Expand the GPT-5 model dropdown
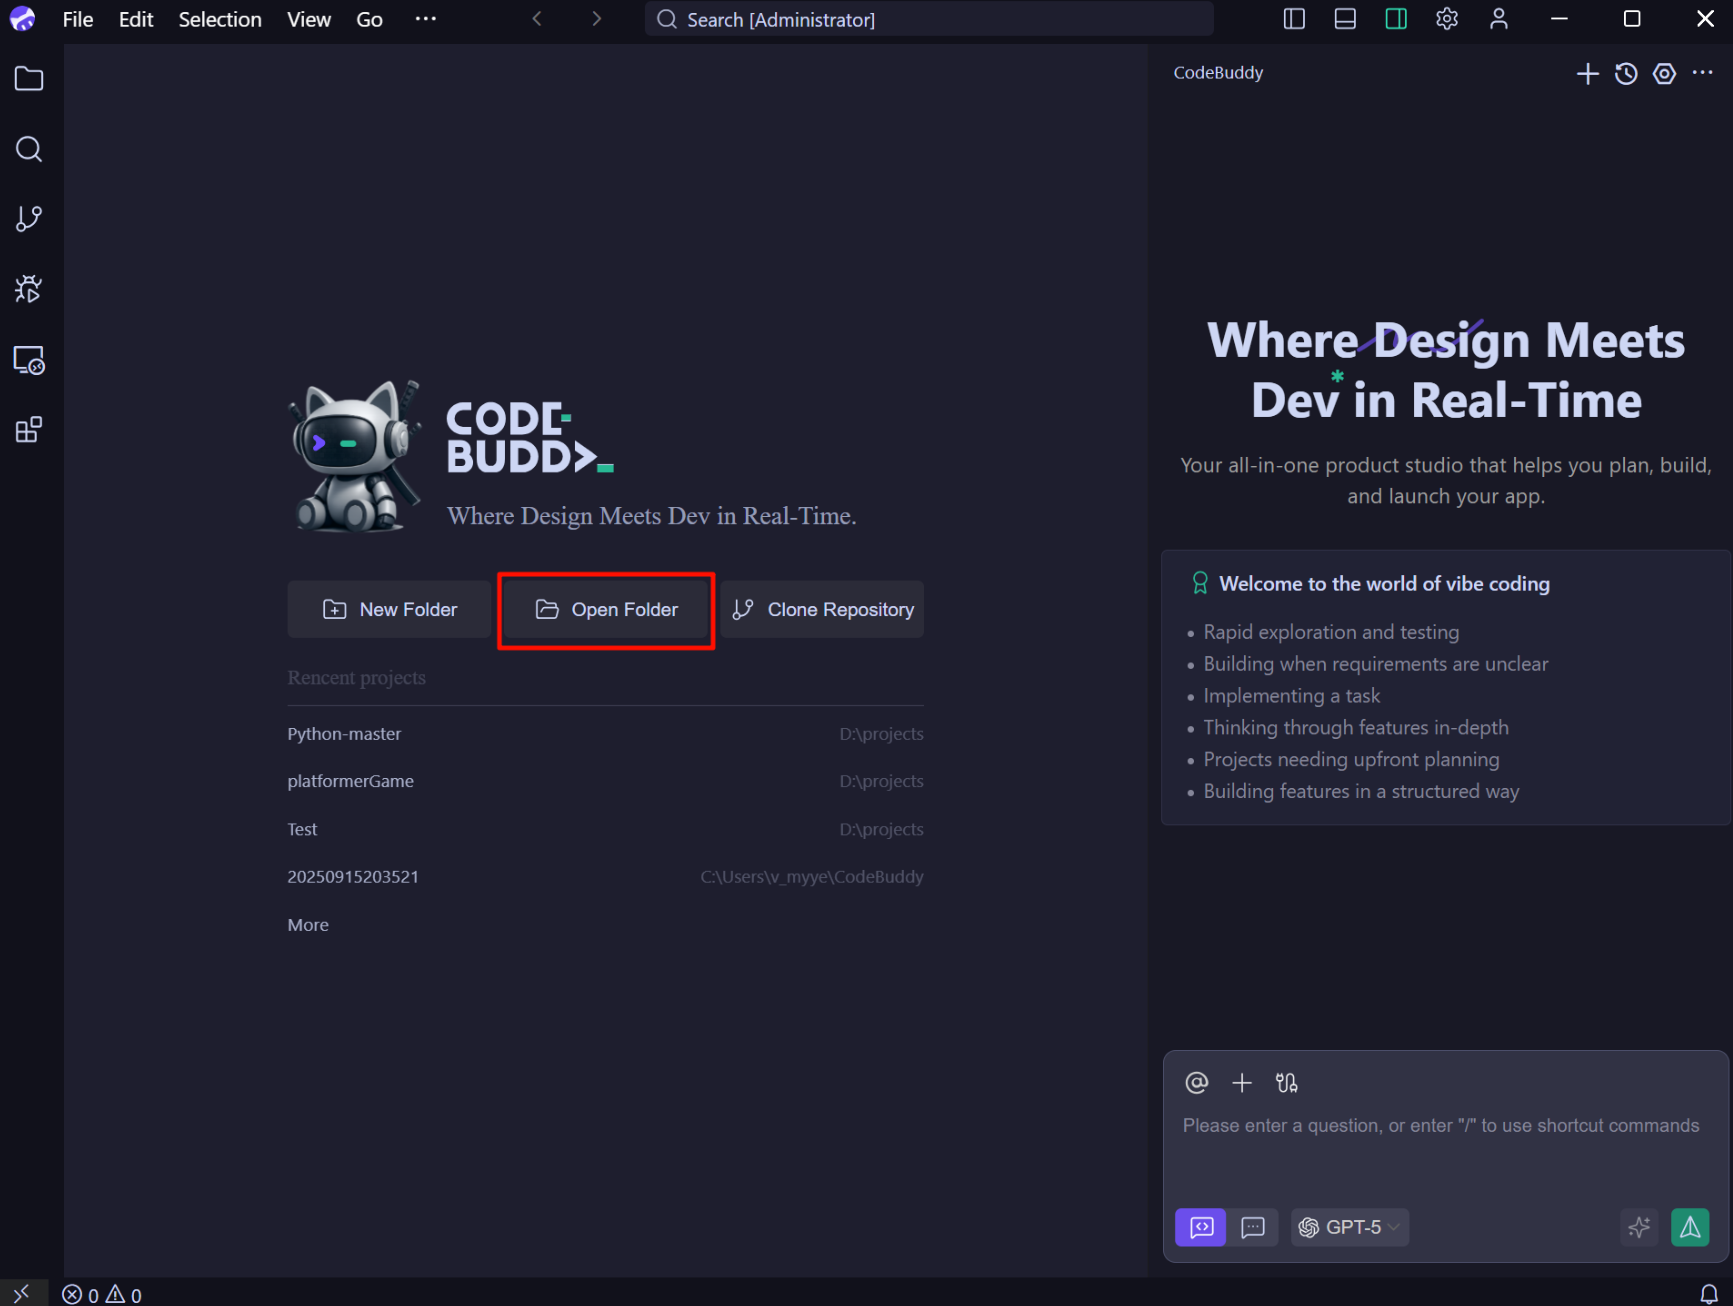 click(1350, 1227)
